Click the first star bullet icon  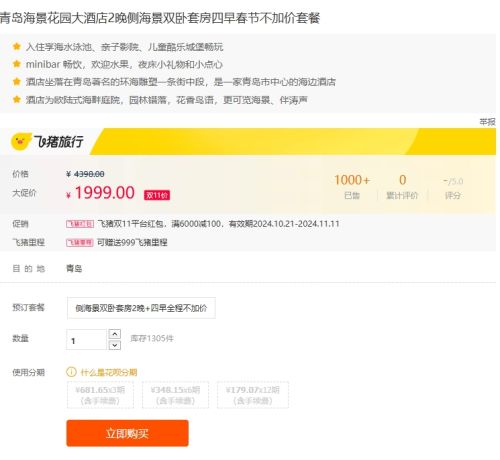pos(17,46)
